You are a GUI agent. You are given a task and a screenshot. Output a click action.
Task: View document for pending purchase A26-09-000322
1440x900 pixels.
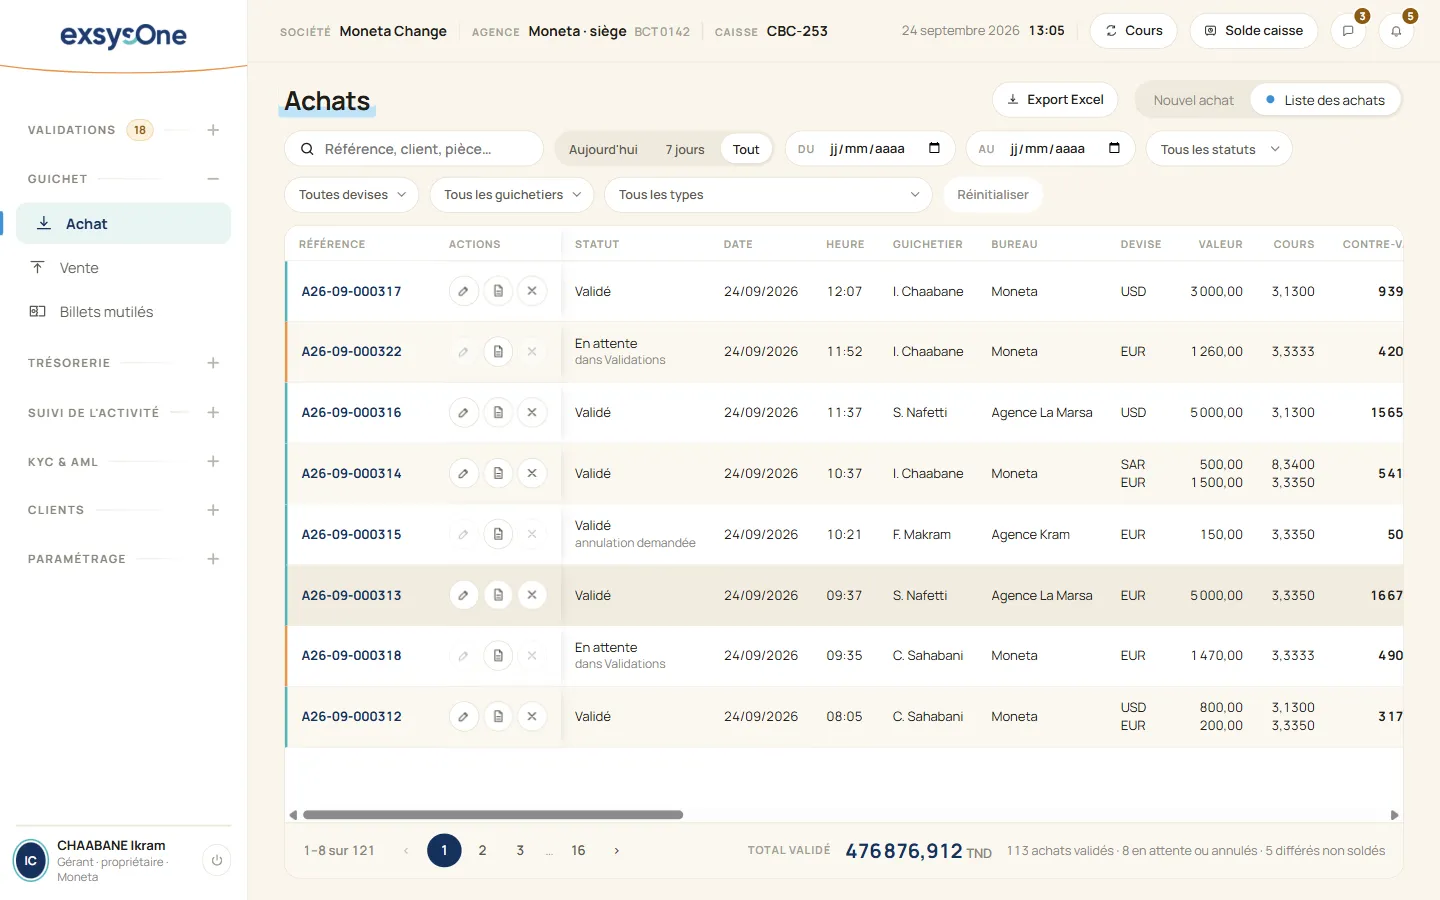tap(498, 352)
